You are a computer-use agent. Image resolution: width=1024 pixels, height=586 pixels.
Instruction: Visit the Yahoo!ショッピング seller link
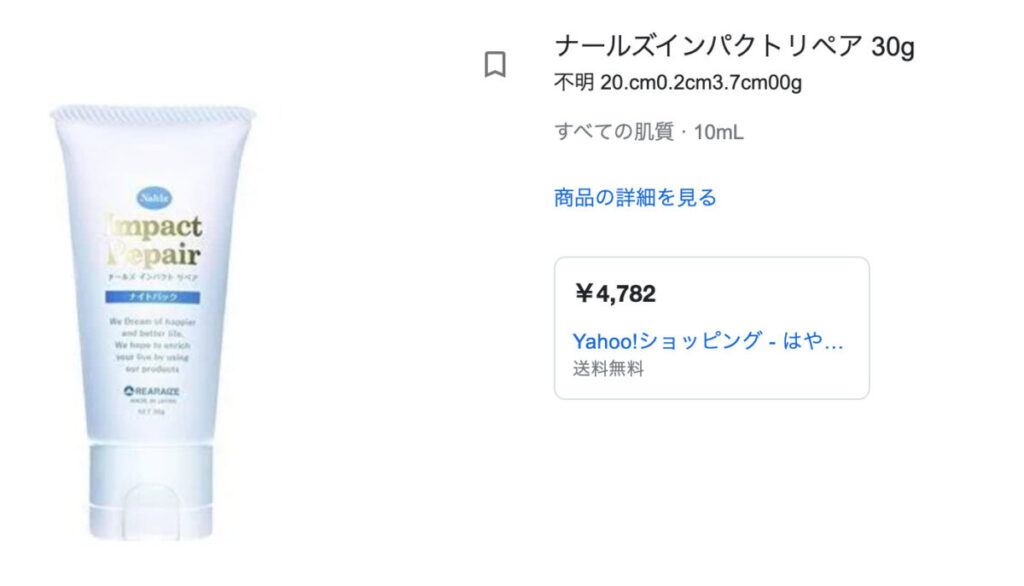708,341
